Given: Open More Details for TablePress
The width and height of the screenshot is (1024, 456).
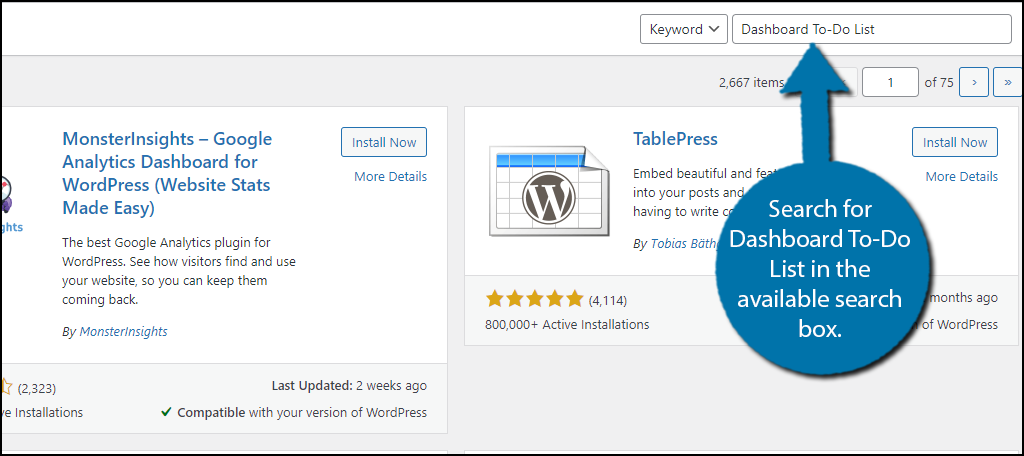Looking at the screenshot, I should pyautogui.click(x=961, y=176).
